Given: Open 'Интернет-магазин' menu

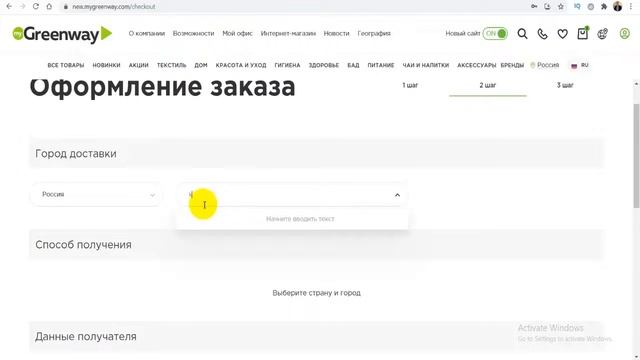Looking at the screenshot, I should tap(288, 33).
